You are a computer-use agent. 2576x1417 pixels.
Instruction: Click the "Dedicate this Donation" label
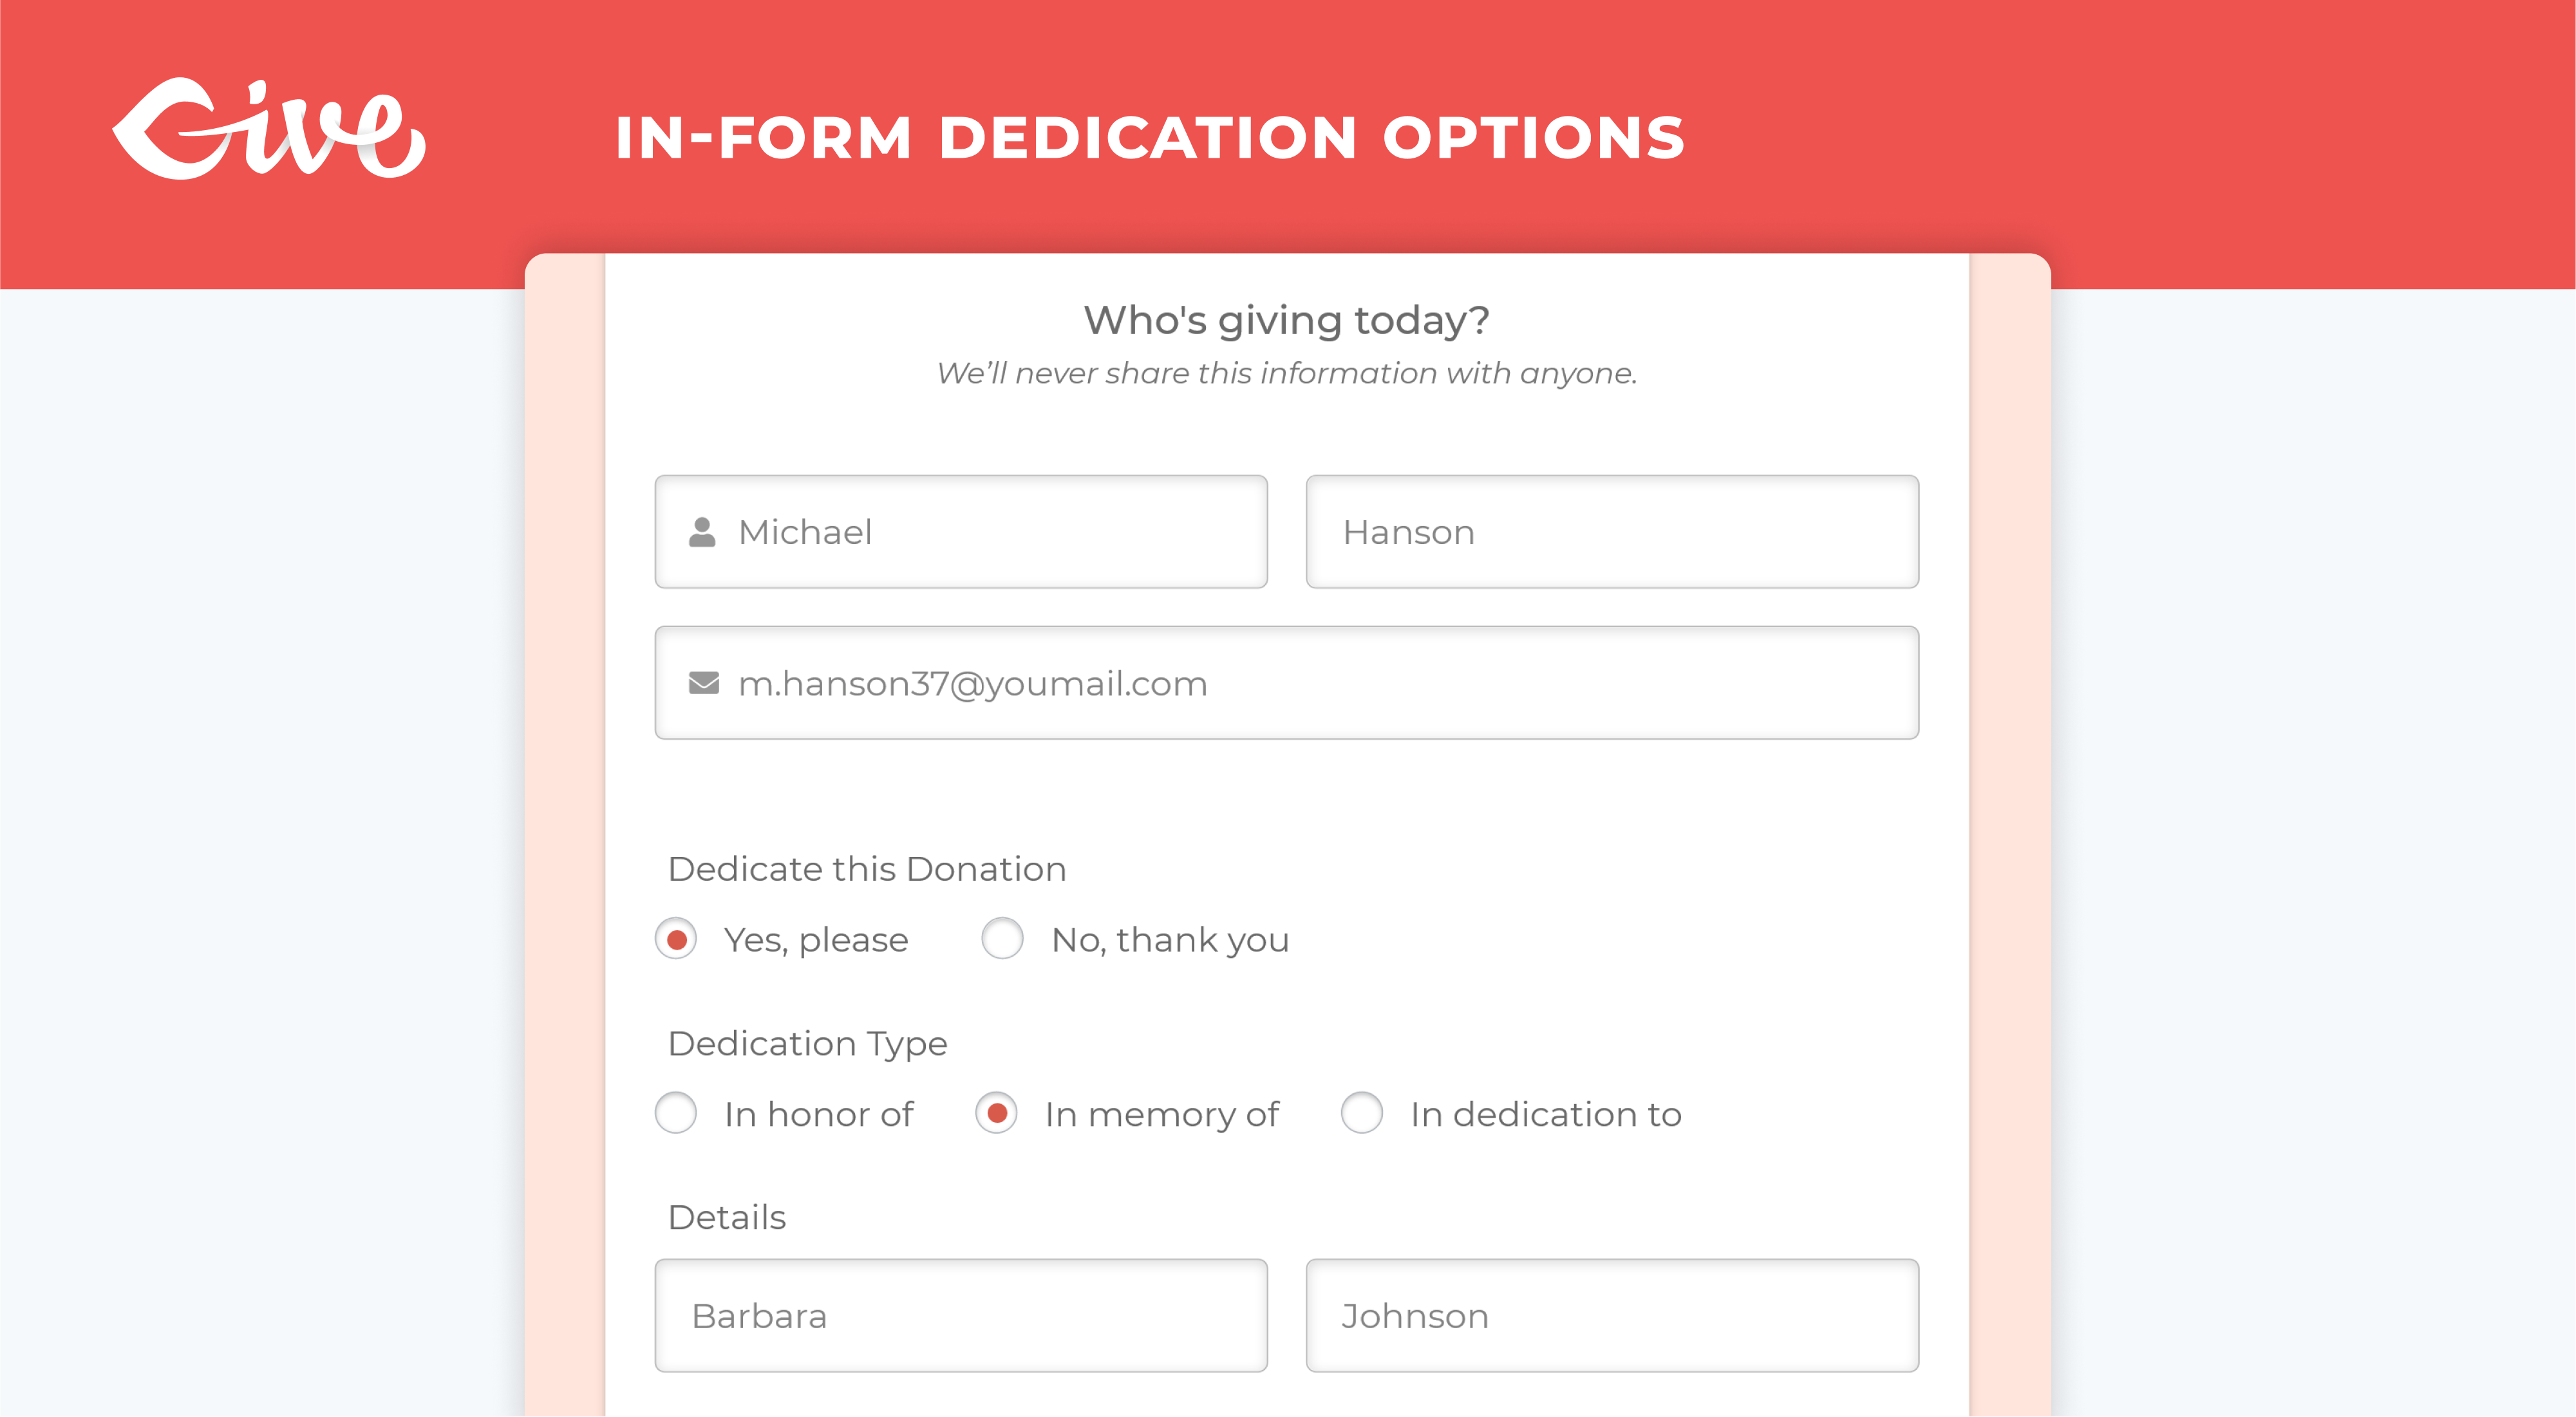[x=867, y=869]
